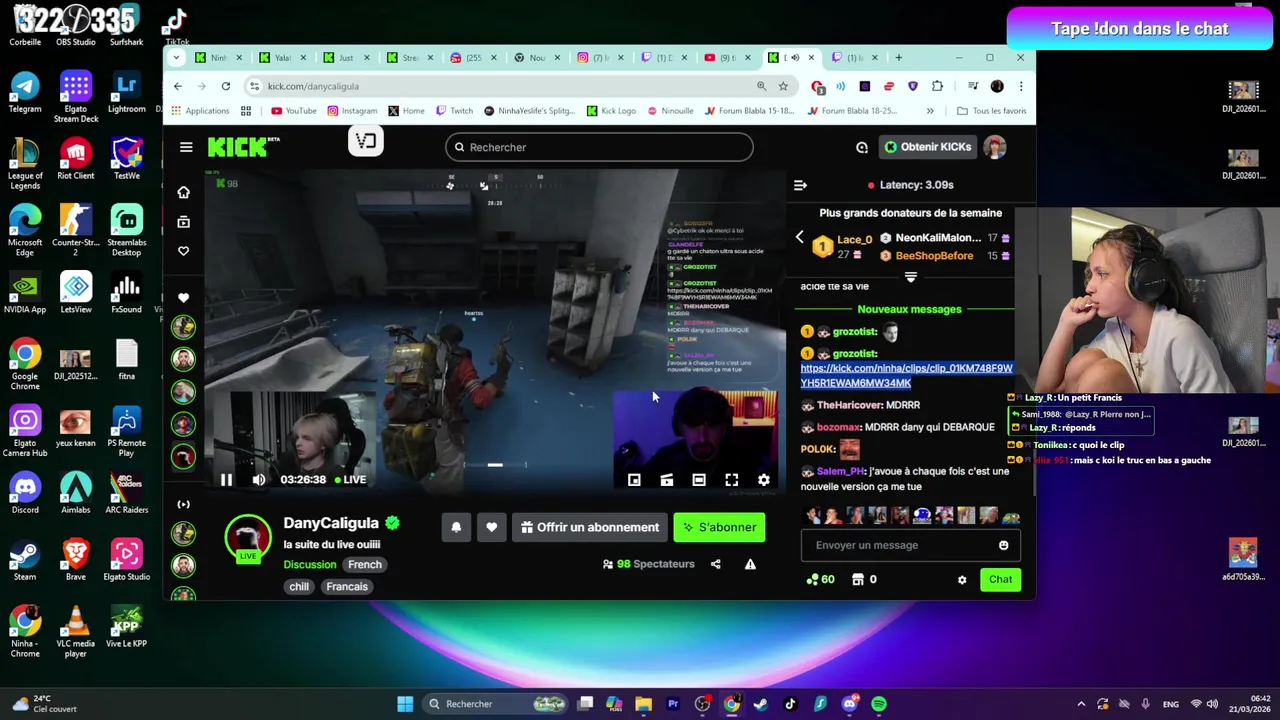Go to previous donor leaderboard page
1280x720 pixels.
tap(799, 237)
